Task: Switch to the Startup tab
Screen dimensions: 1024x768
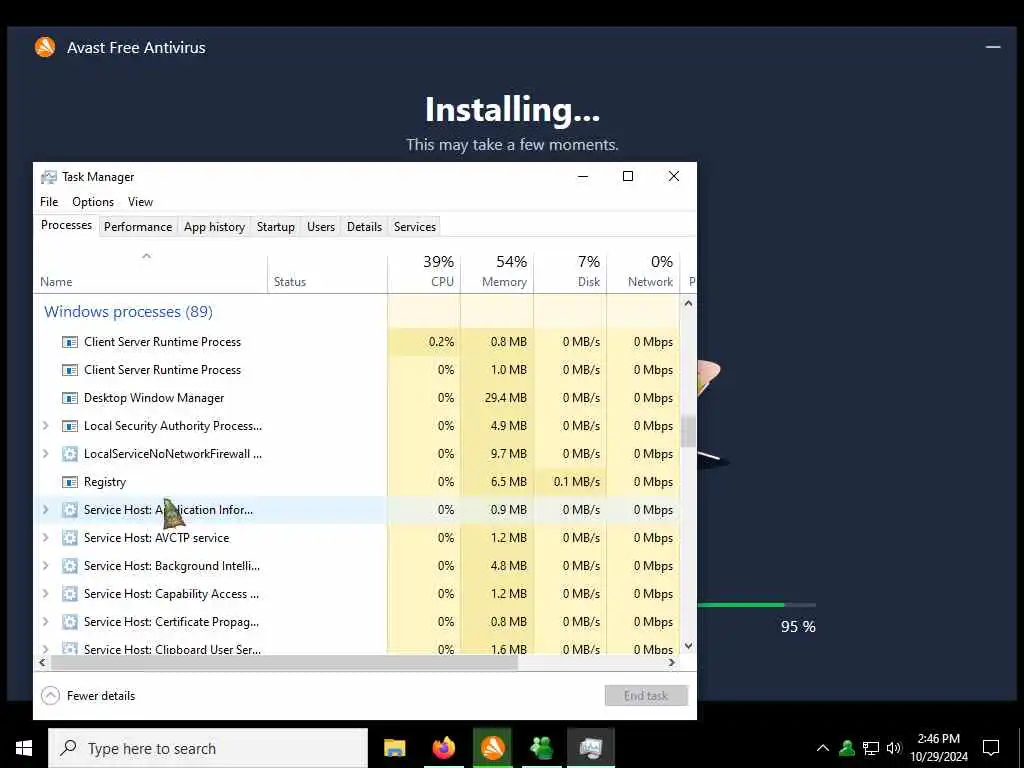Action: coord(276,227)
